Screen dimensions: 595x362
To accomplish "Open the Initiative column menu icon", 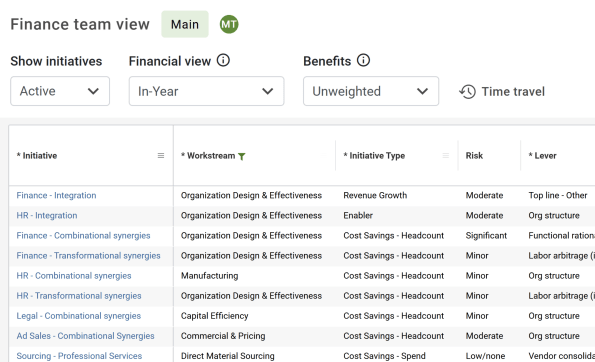I will click(161, 156).
